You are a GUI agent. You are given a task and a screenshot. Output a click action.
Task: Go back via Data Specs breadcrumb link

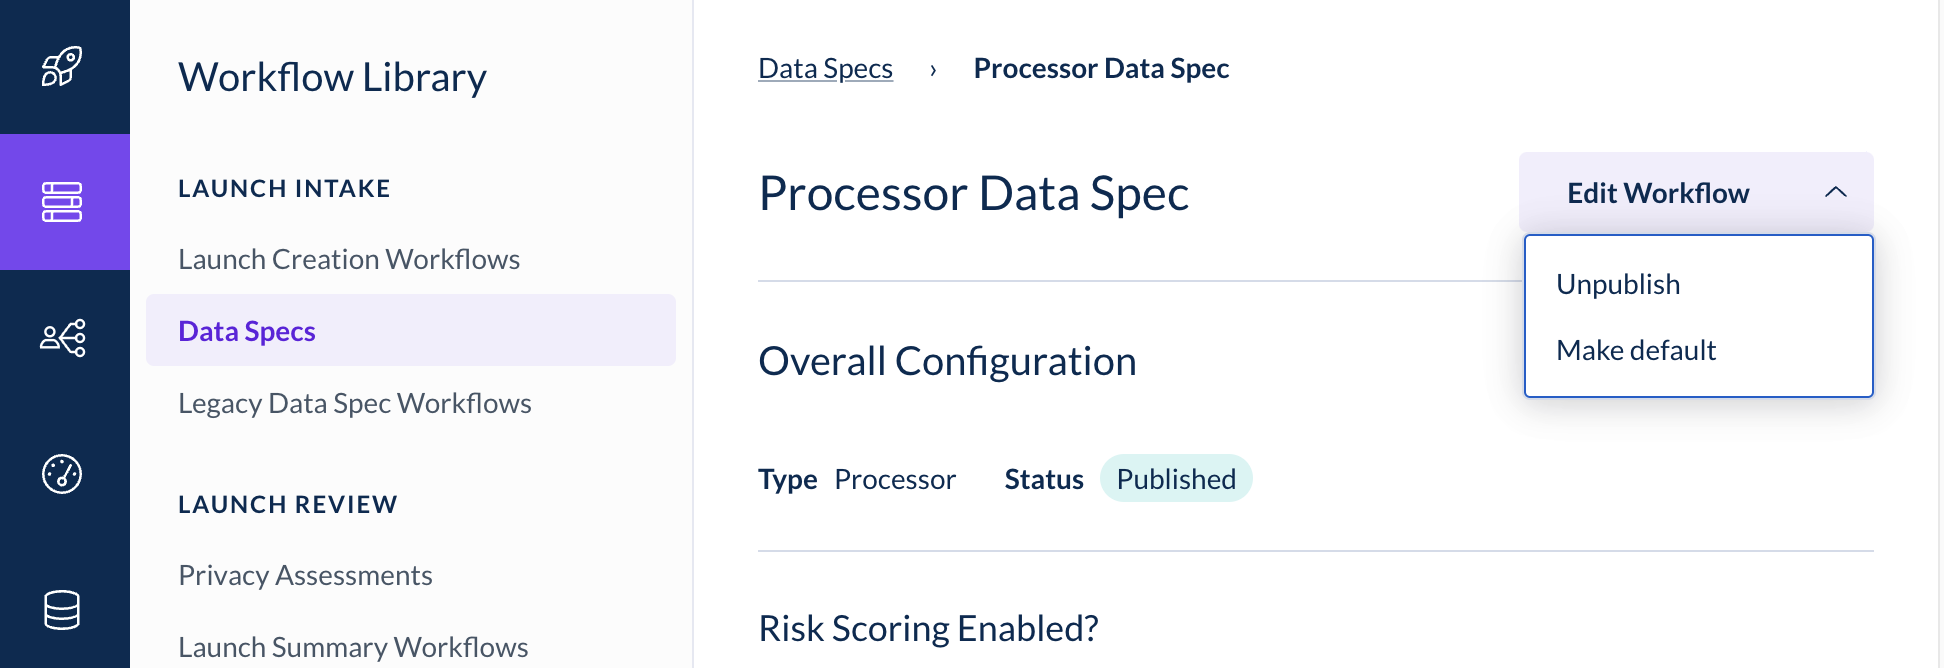pos(825,69)
